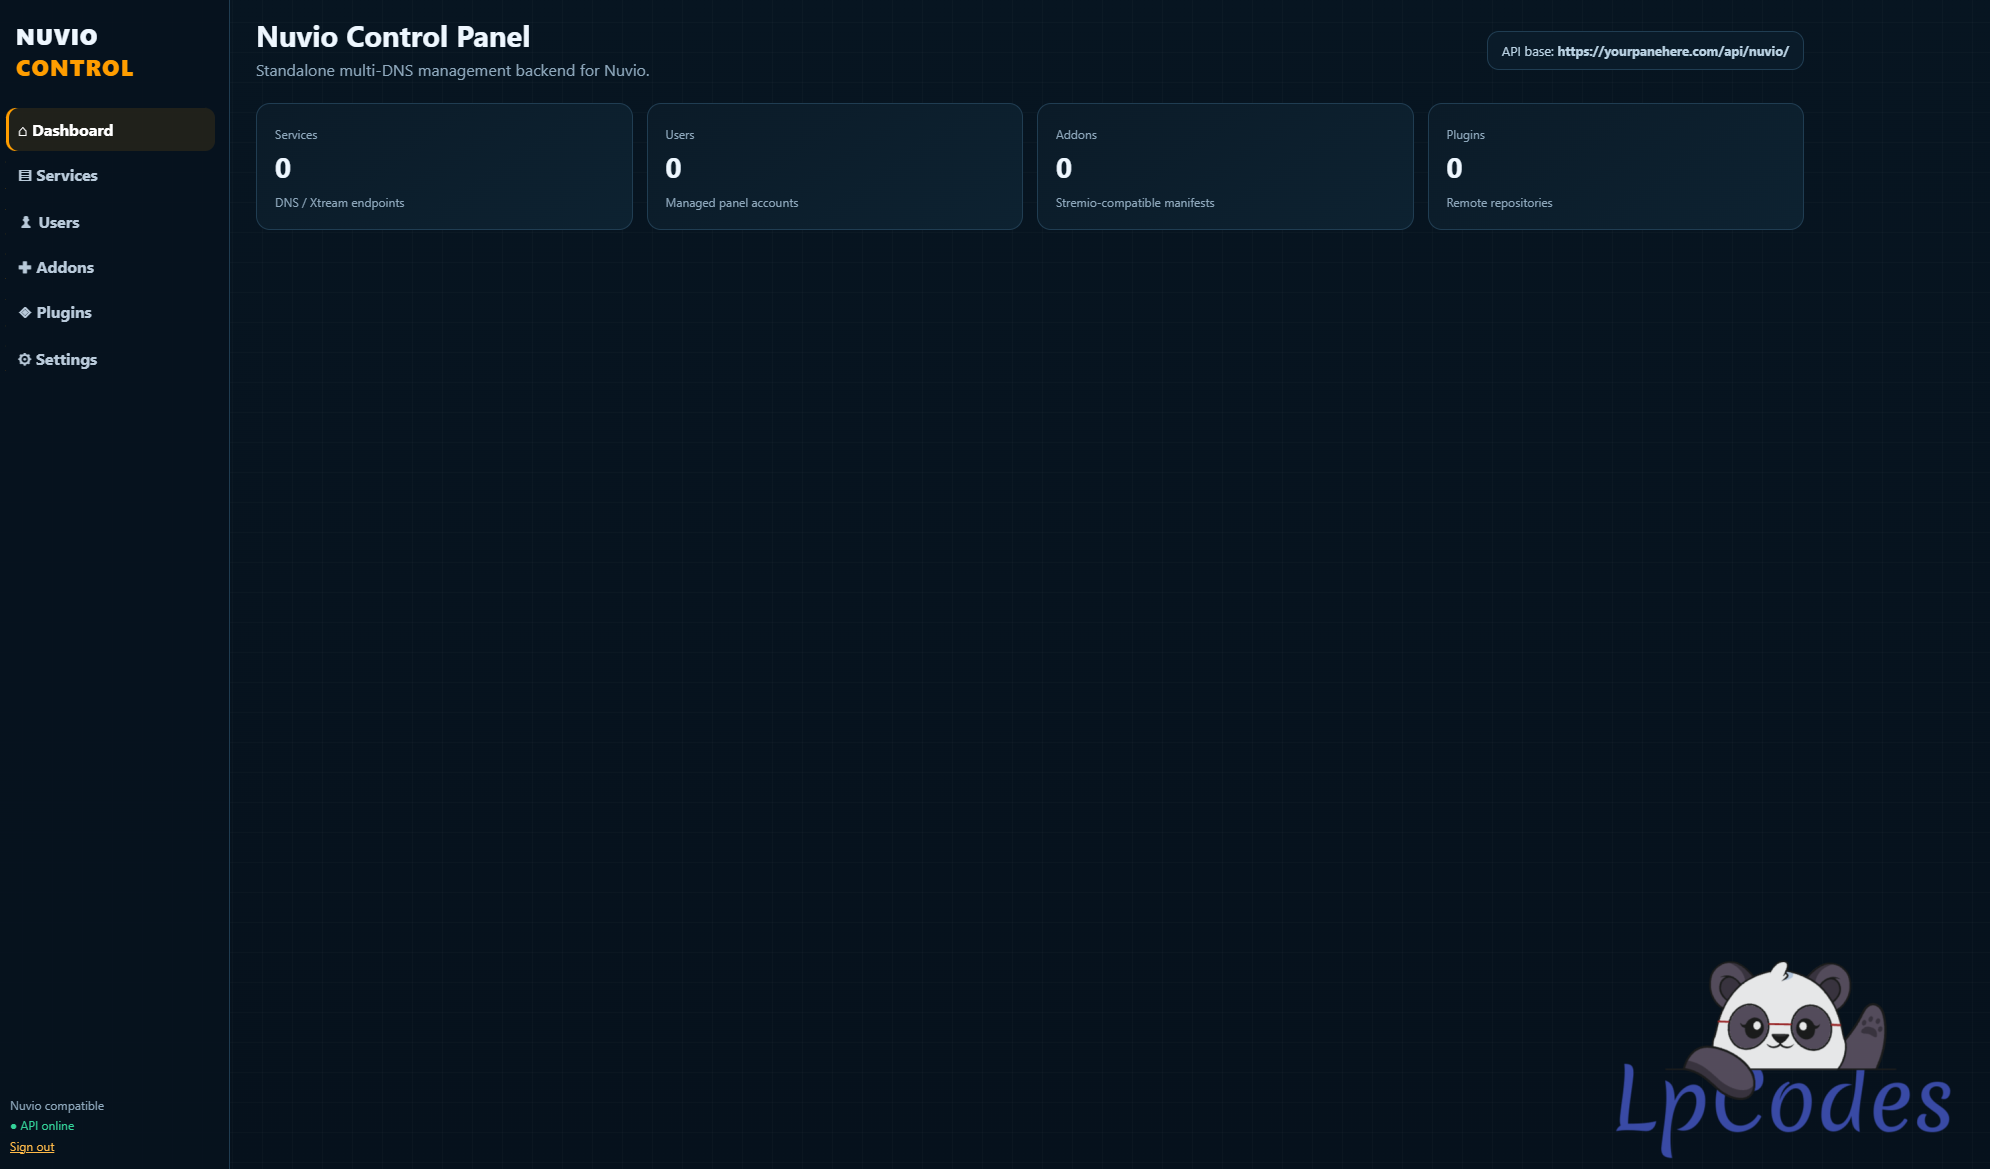The image size is (1990, 1169).
Task: Click the plus icon beside Addons
Action: point(25,268)
